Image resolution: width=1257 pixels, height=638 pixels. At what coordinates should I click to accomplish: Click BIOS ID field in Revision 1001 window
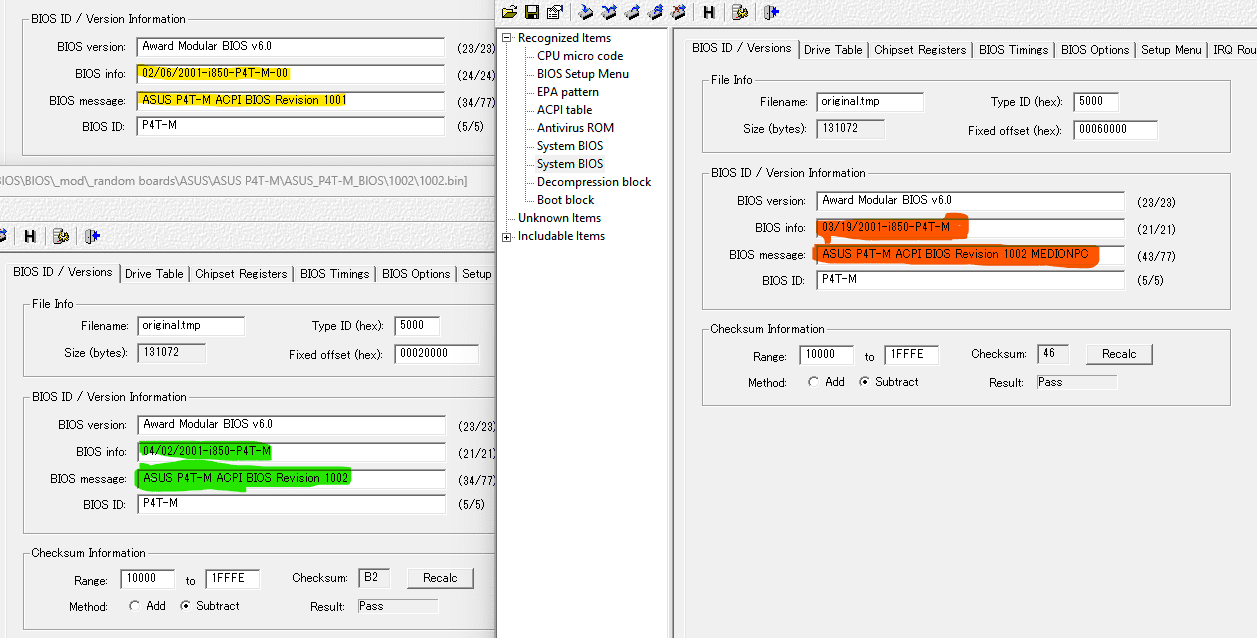[x=290, y=127]
